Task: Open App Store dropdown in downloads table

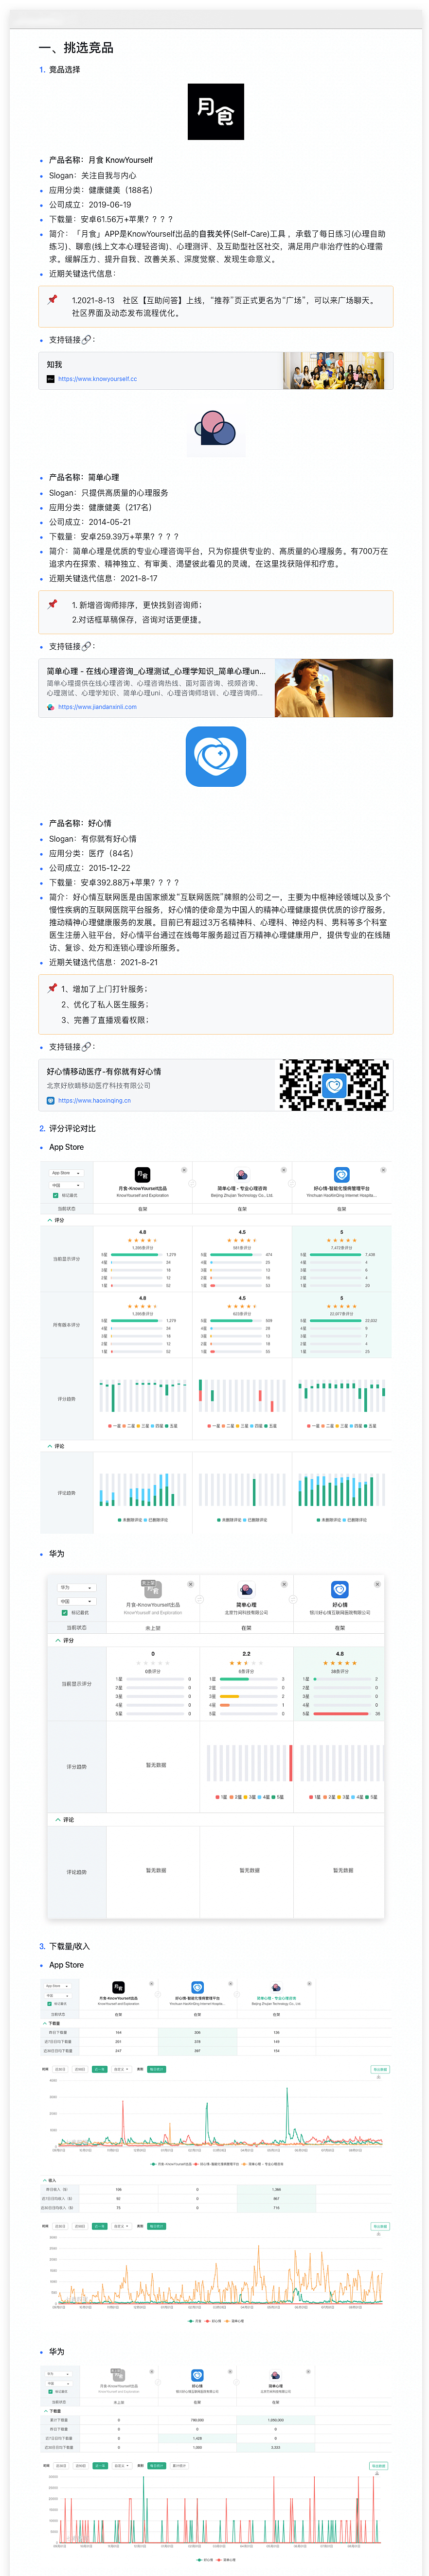Action: coord(56,1986)
